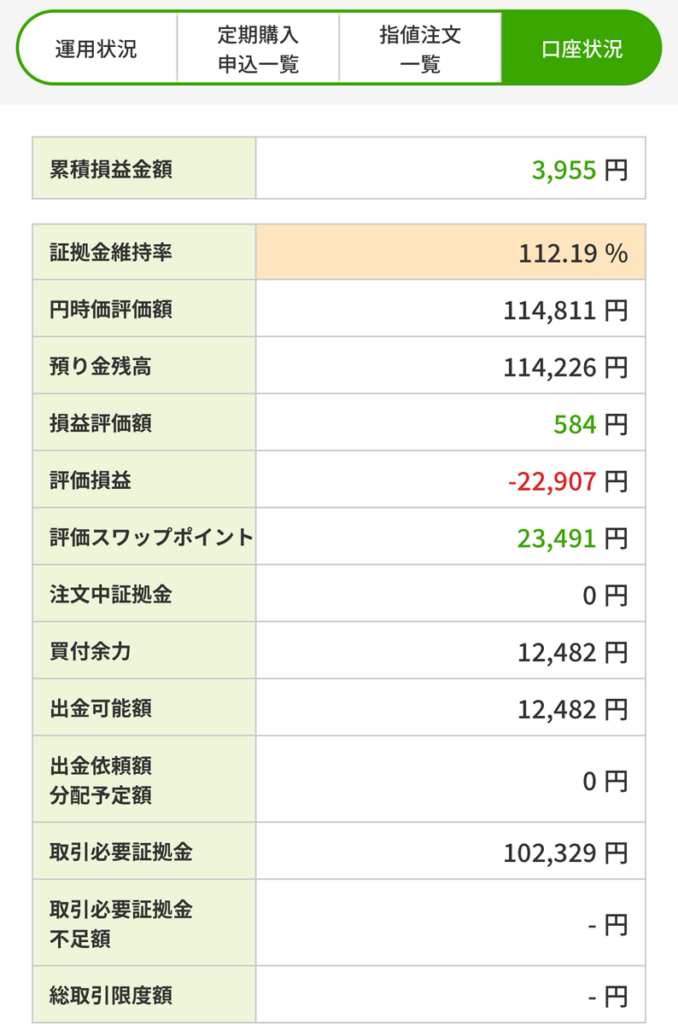Click the 出金可能額 row label
This screenshot has width=678, height=1024.
coord(101,707)
